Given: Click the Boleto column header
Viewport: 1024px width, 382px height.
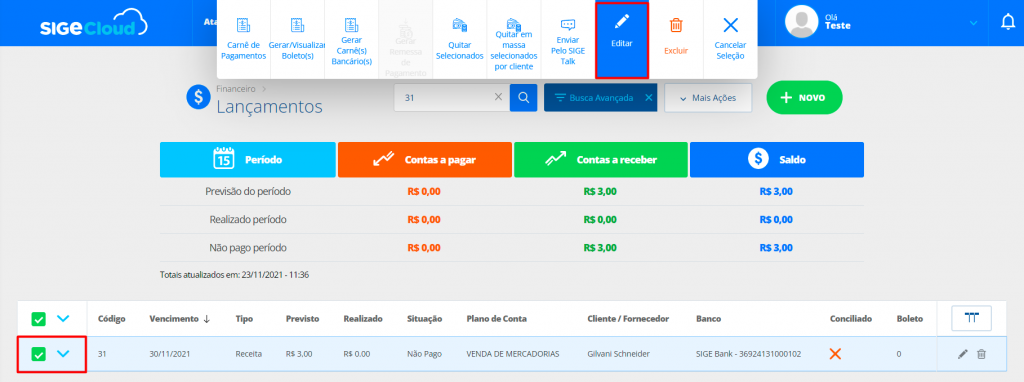Looking at the screenshot, I should pos(910,319).
